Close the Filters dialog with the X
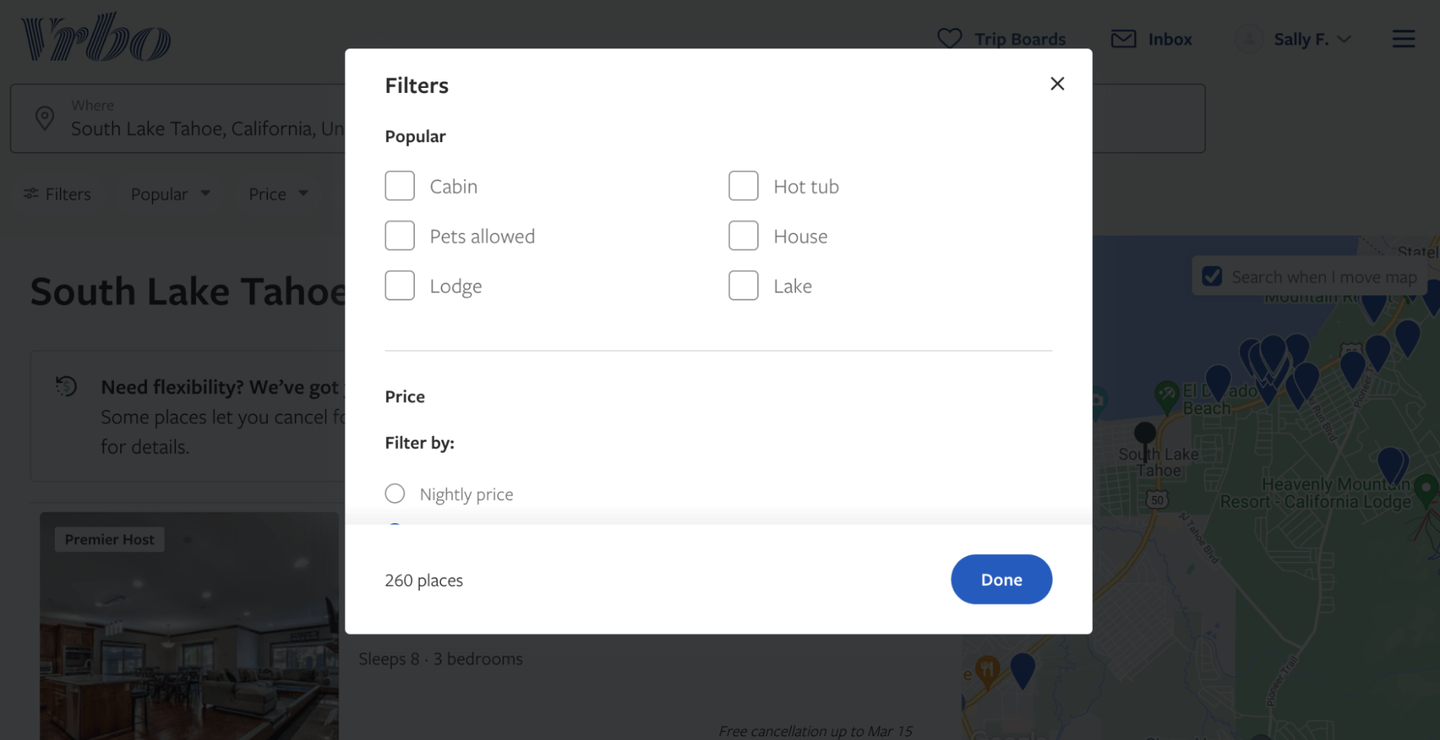Viewport: 1440px width, 740px height. (1057, 84)
